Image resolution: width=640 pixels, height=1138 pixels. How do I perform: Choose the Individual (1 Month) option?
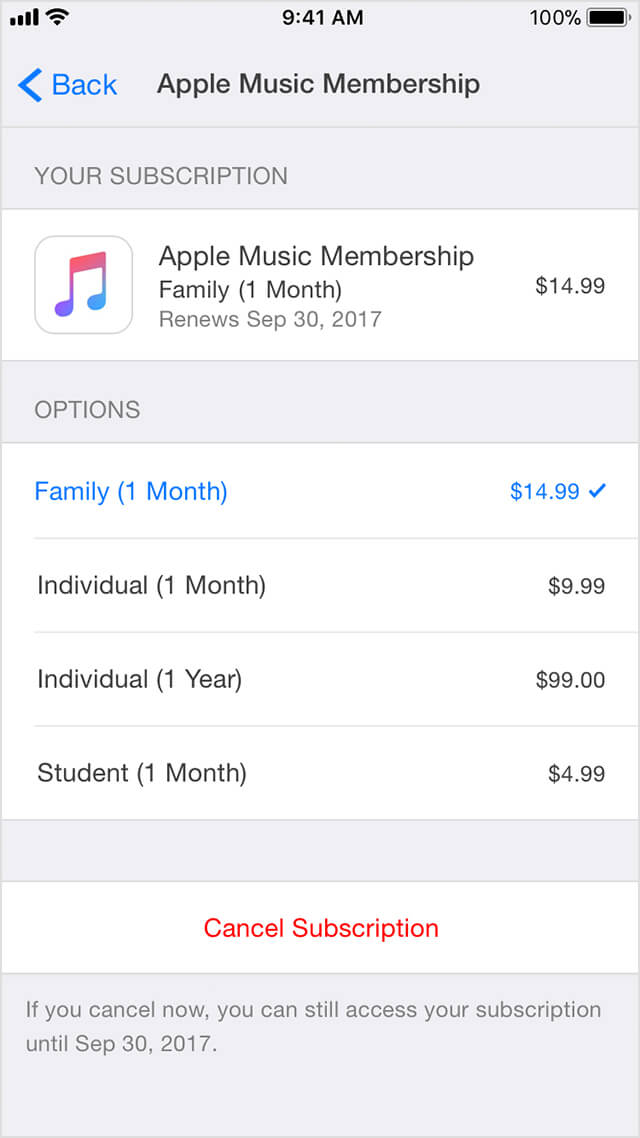(150, 585)
